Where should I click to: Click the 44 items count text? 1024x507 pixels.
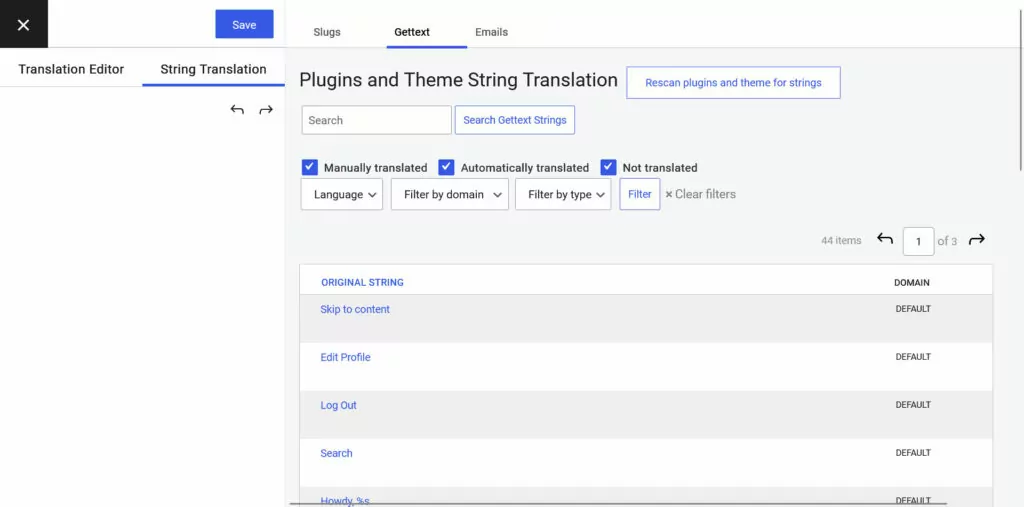[x=841, y=240]
